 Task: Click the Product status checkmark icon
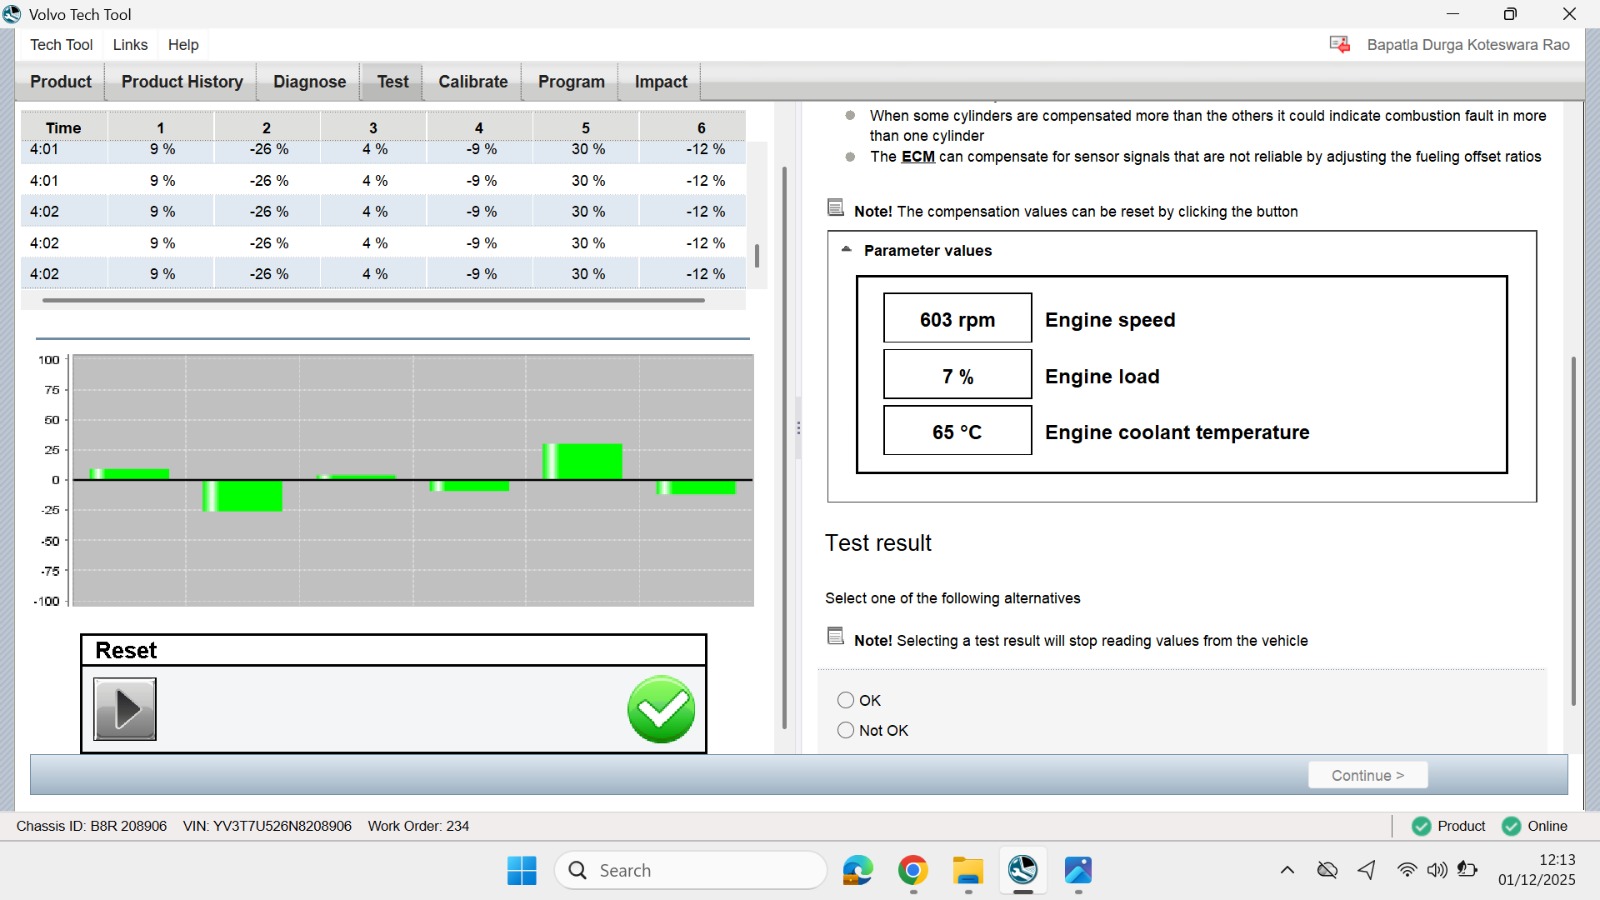(1421, 826)
